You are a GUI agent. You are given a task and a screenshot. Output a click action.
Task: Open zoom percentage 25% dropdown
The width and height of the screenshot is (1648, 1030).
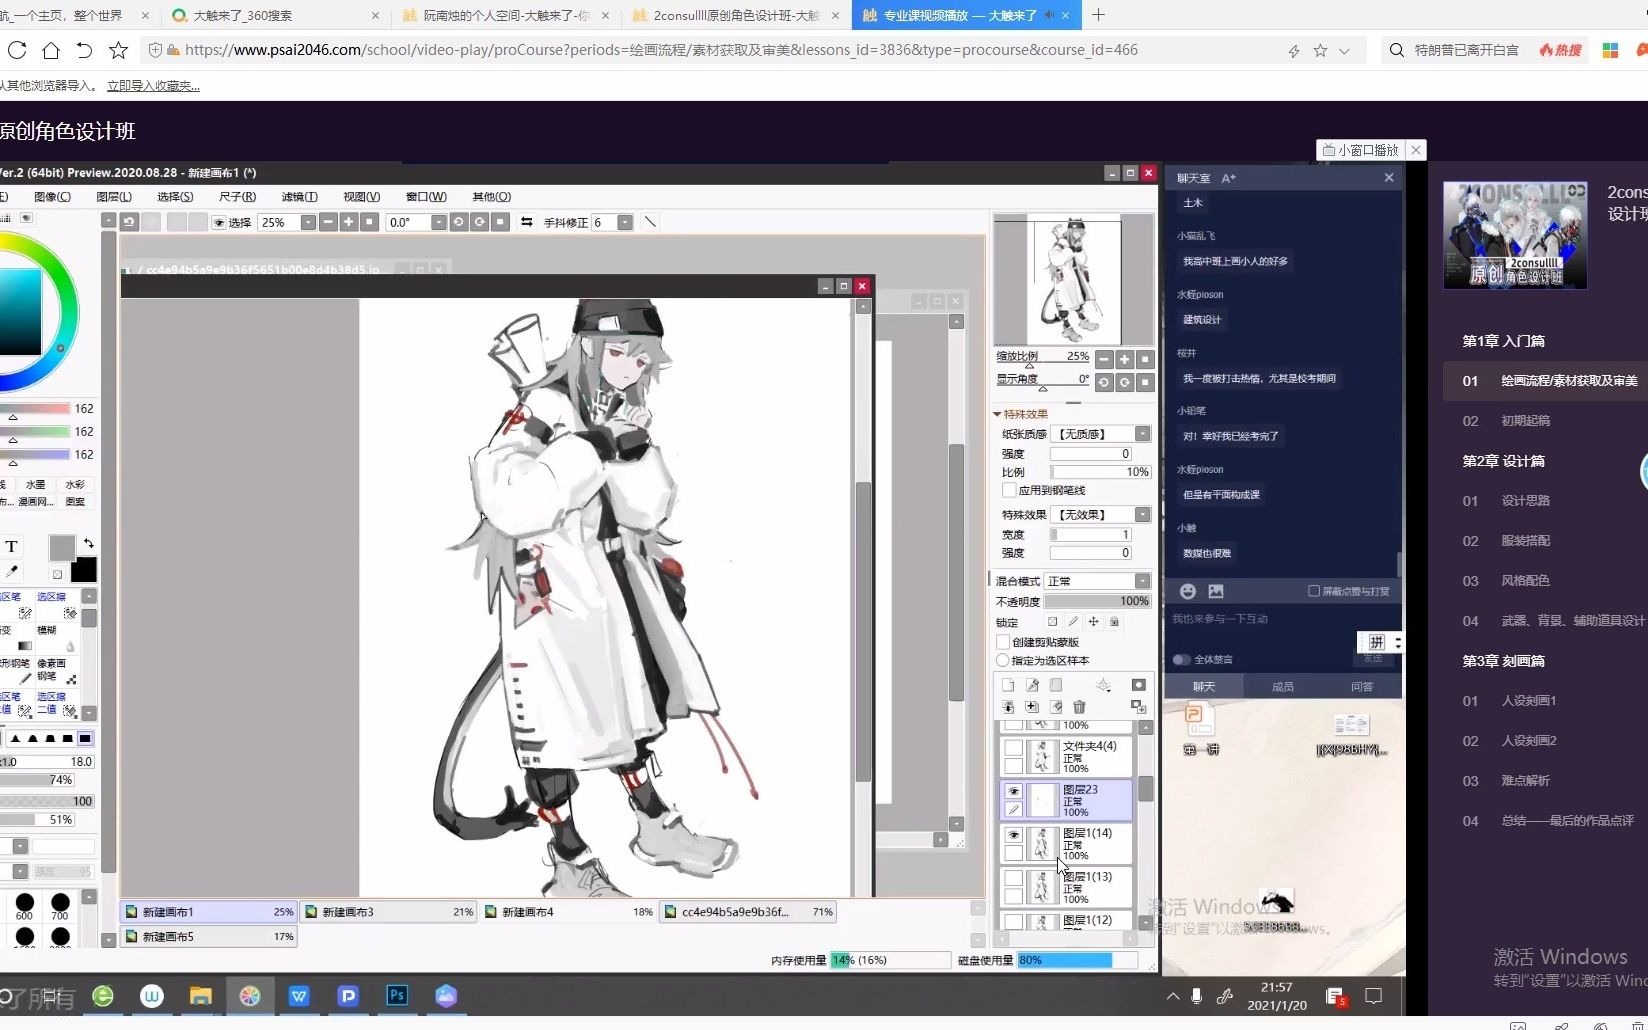click(308, 222)
